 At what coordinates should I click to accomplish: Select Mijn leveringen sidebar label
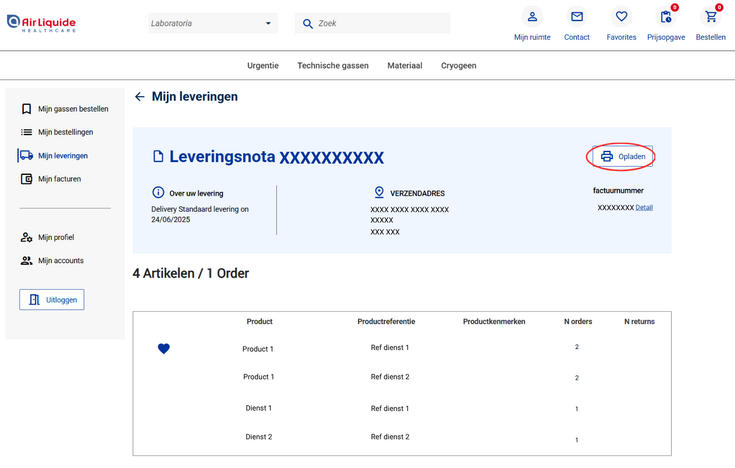[63, 156]
